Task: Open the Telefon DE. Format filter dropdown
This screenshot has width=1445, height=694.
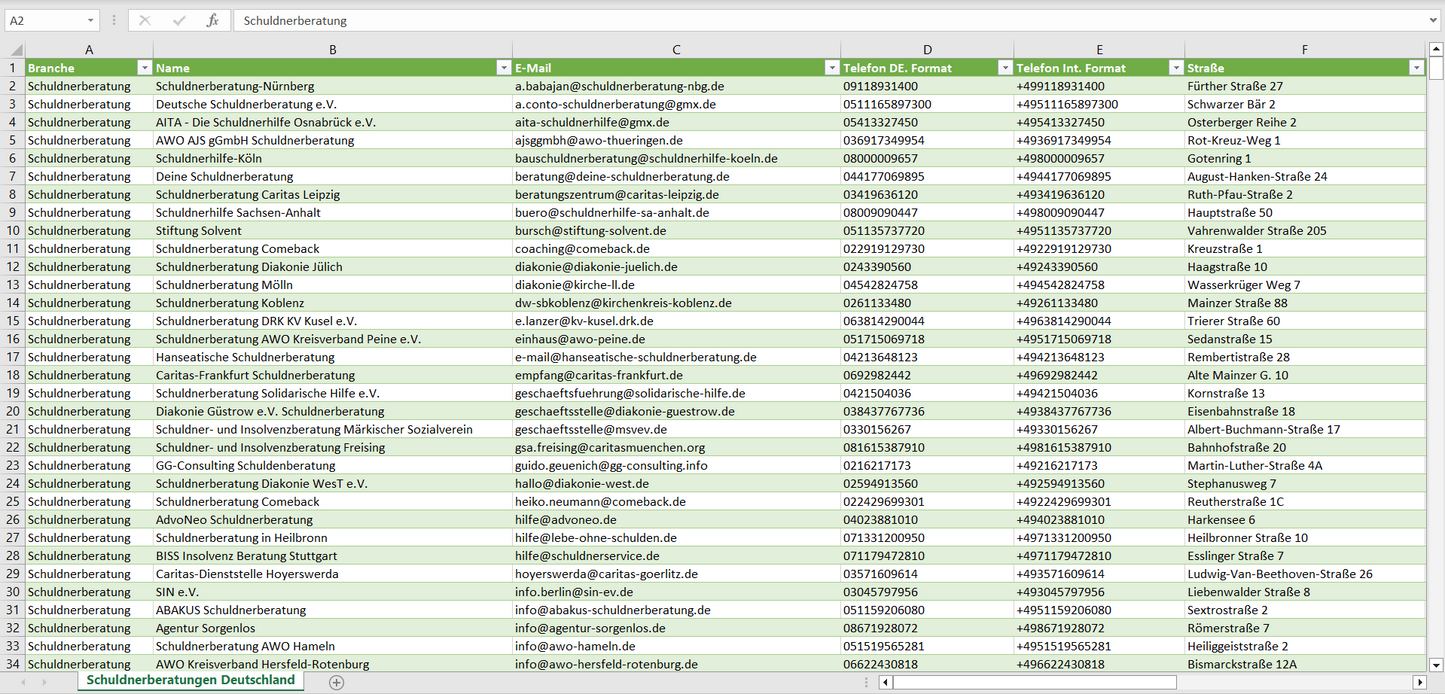Action: point(1005,68)
